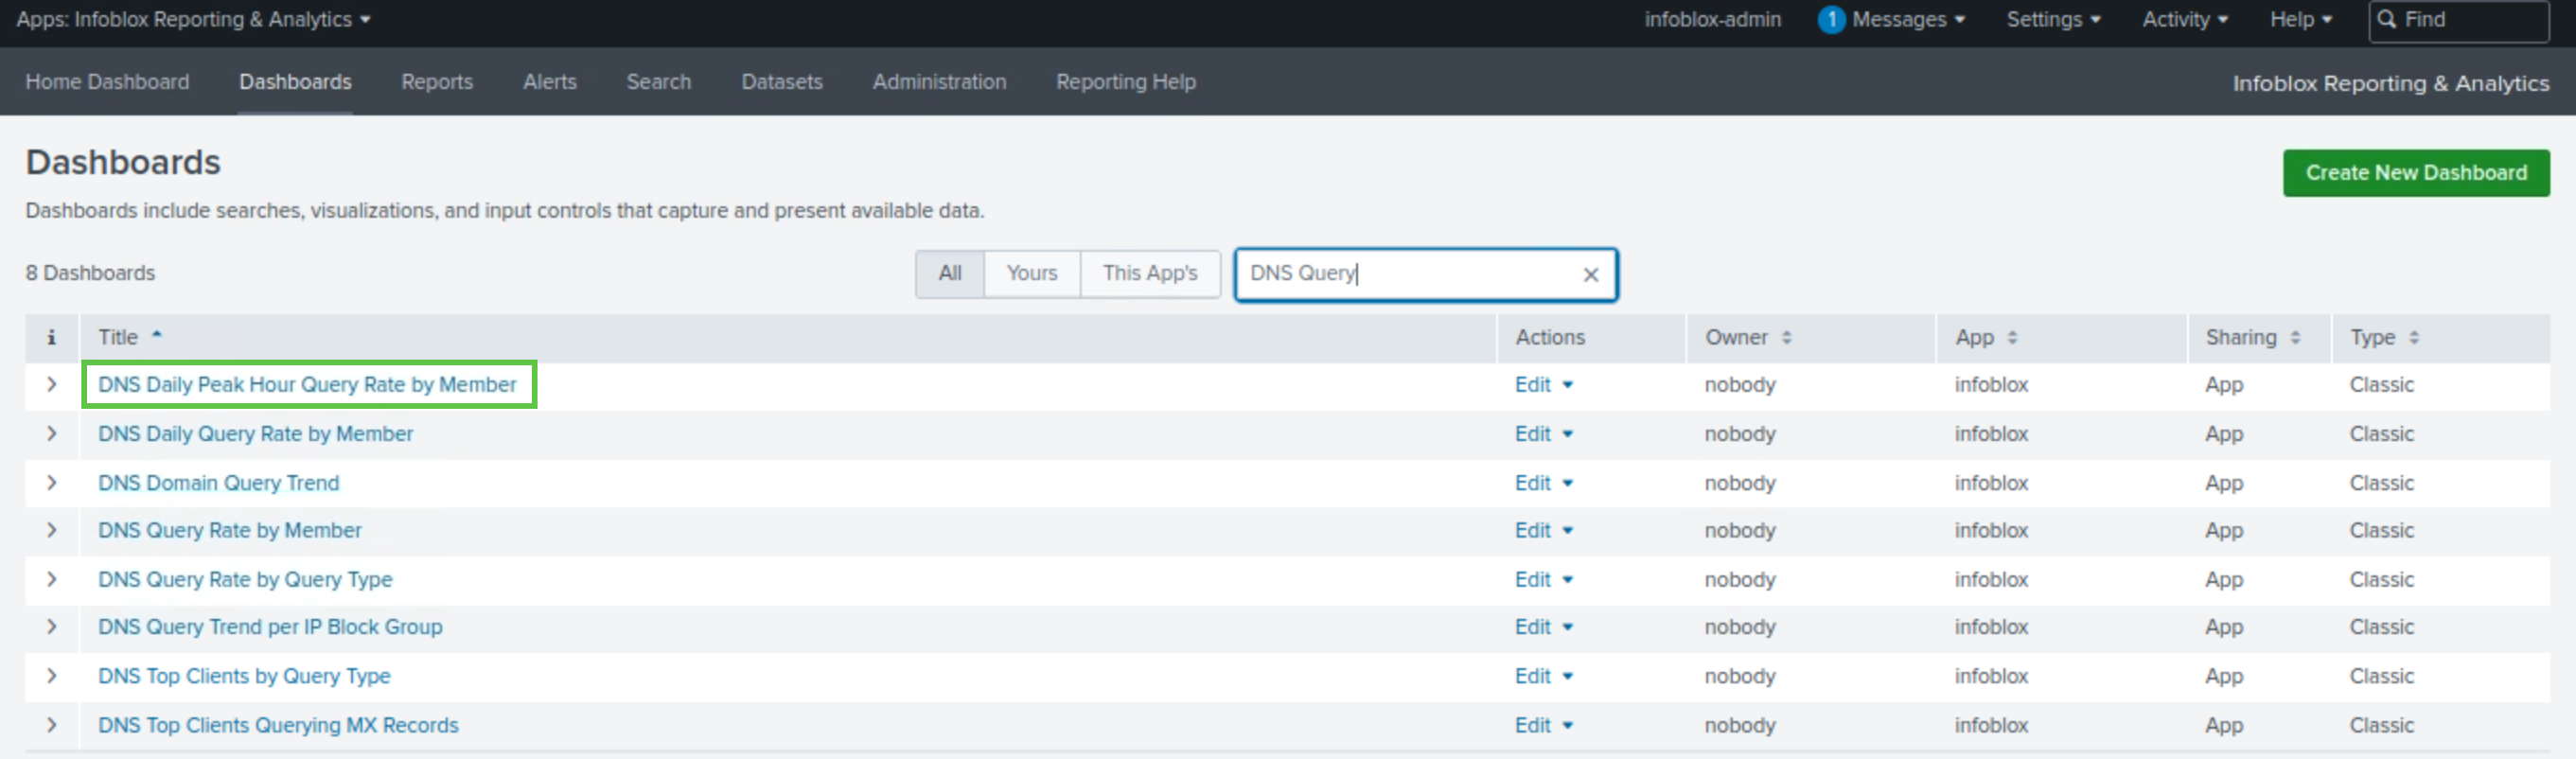The height and width of the screenshot is (759, 2576).
Task: Expand the DNS Domain Query Trend row
Action: click(x=52, y=483)
